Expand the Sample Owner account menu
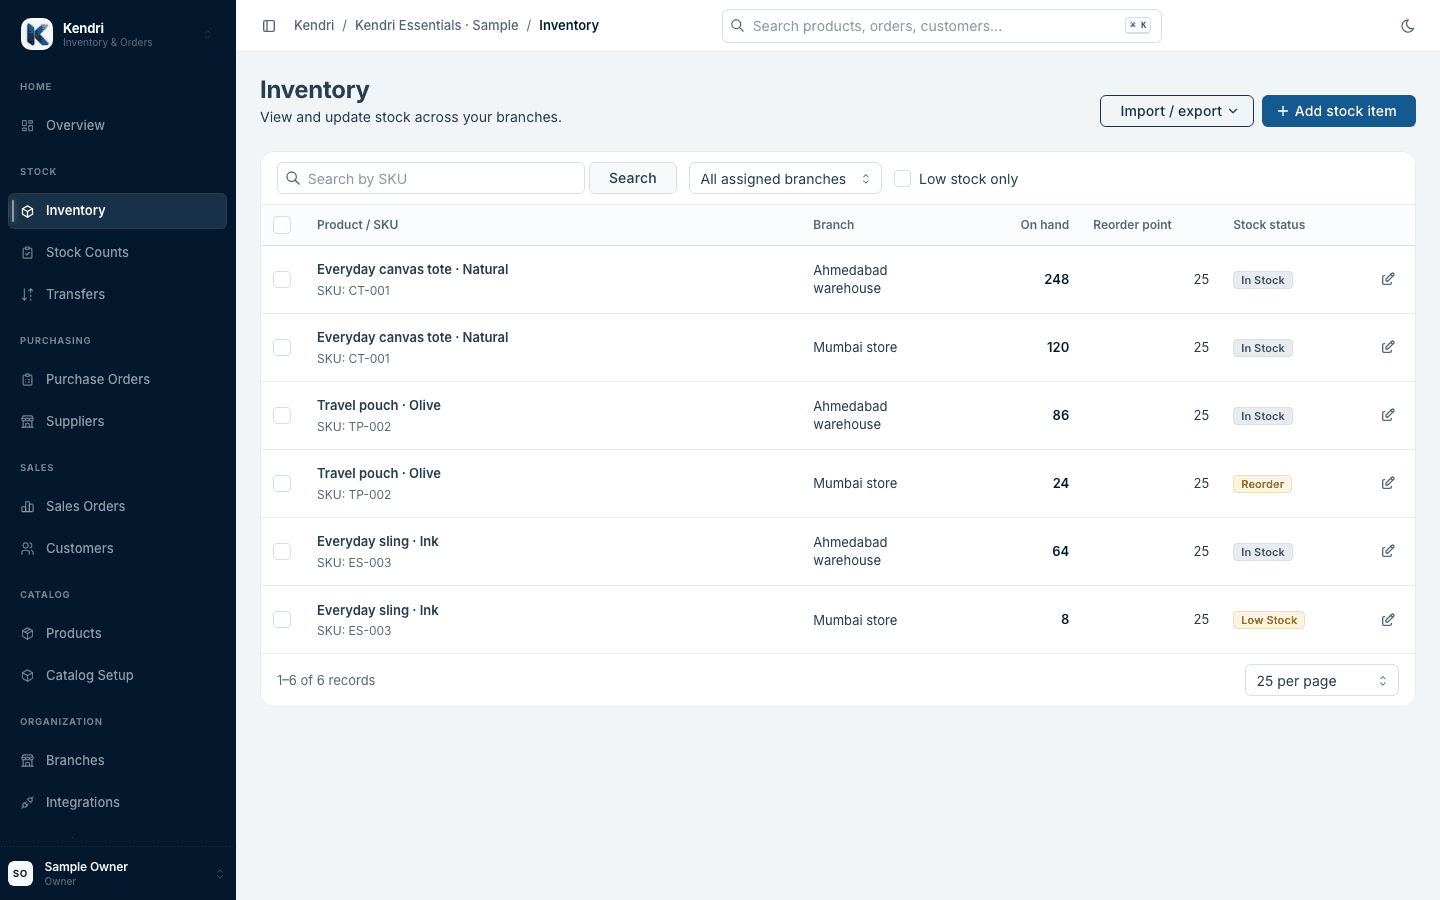This screenshot has width=1440, height=900. click(x=220, y=874)
